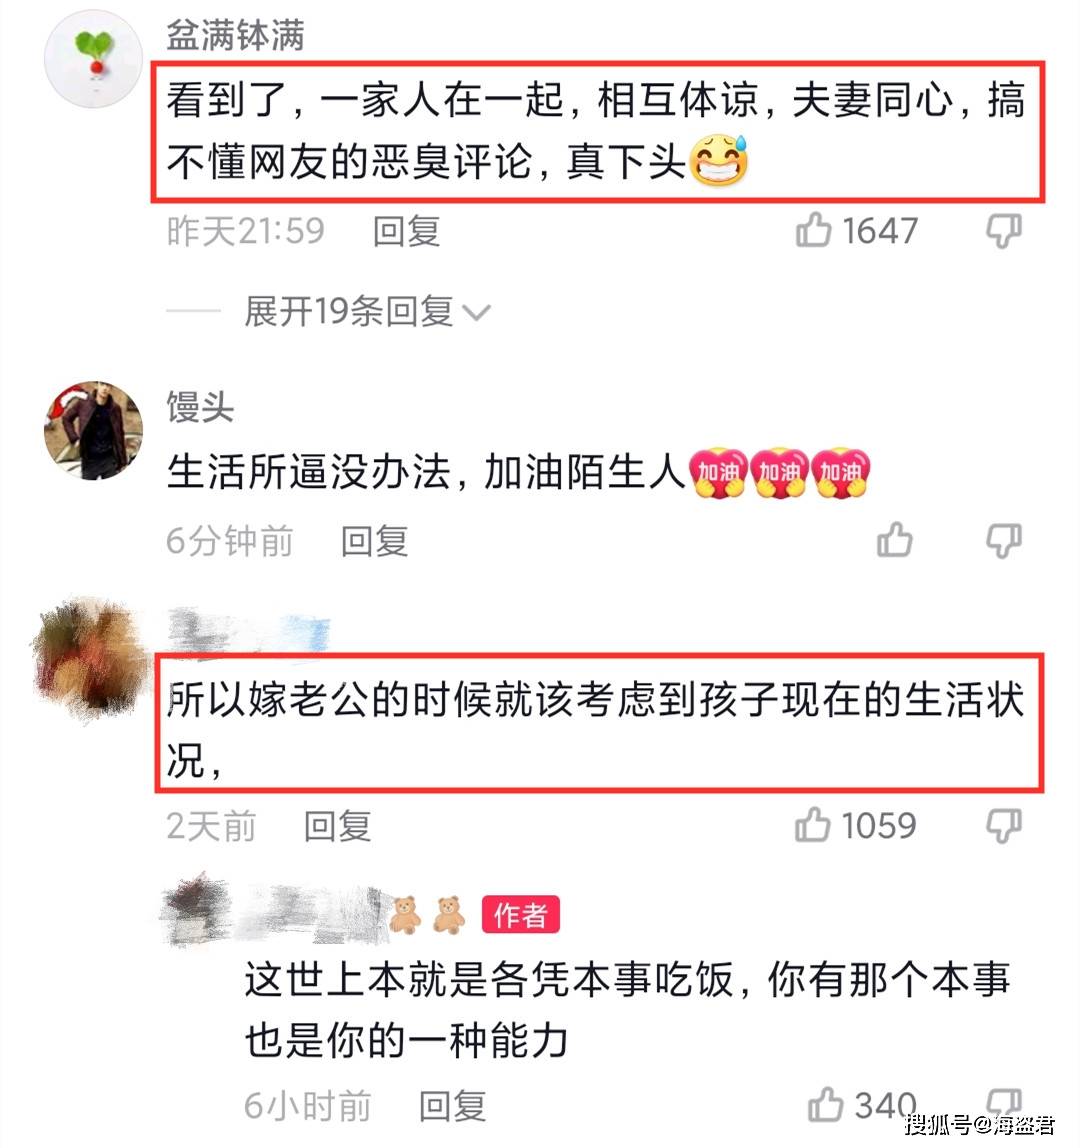
Task: Dislike 馒头's comment
Action: tap(1003, 540)
